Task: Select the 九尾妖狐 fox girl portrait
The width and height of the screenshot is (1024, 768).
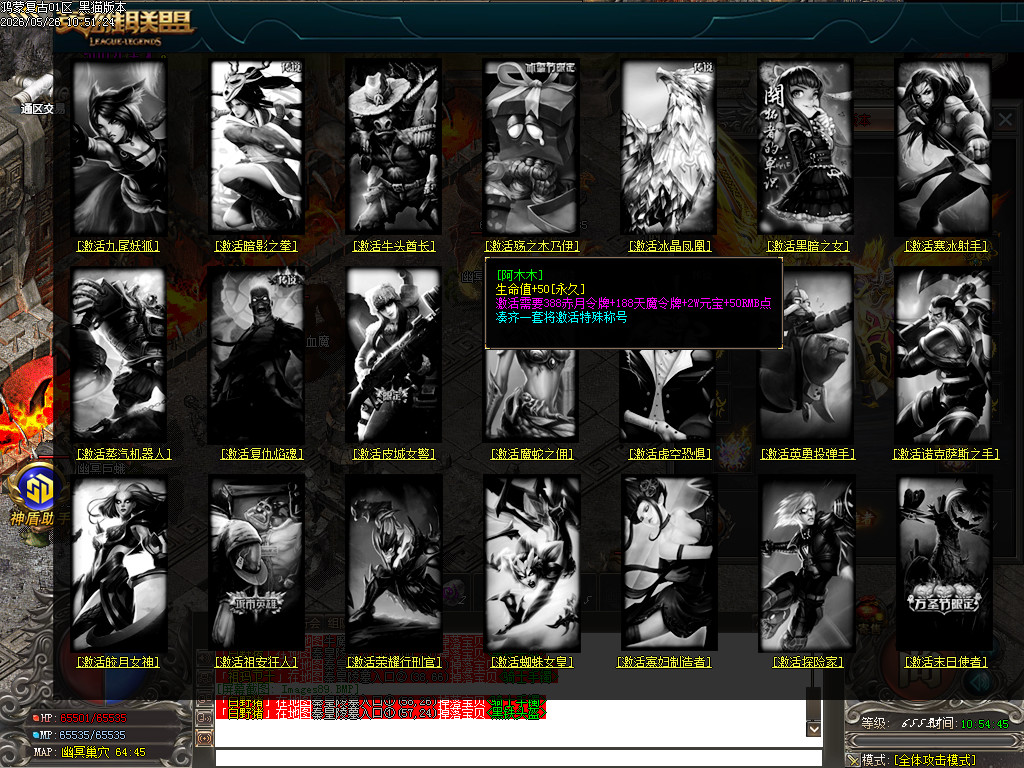Action: [x=118, y=147]
